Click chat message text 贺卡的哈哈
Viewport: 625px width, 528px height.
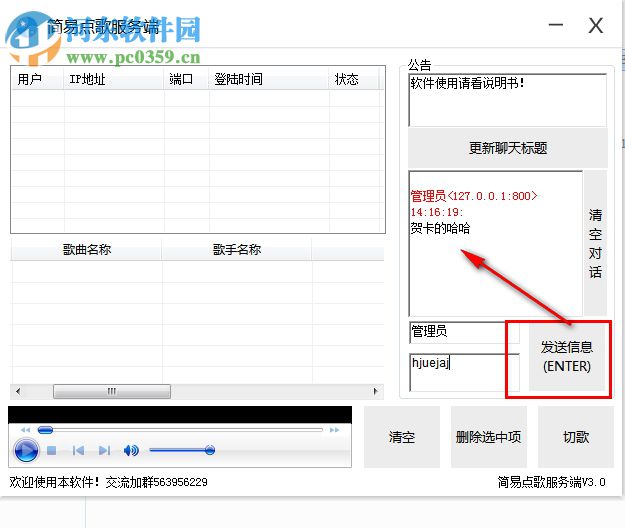440,228
